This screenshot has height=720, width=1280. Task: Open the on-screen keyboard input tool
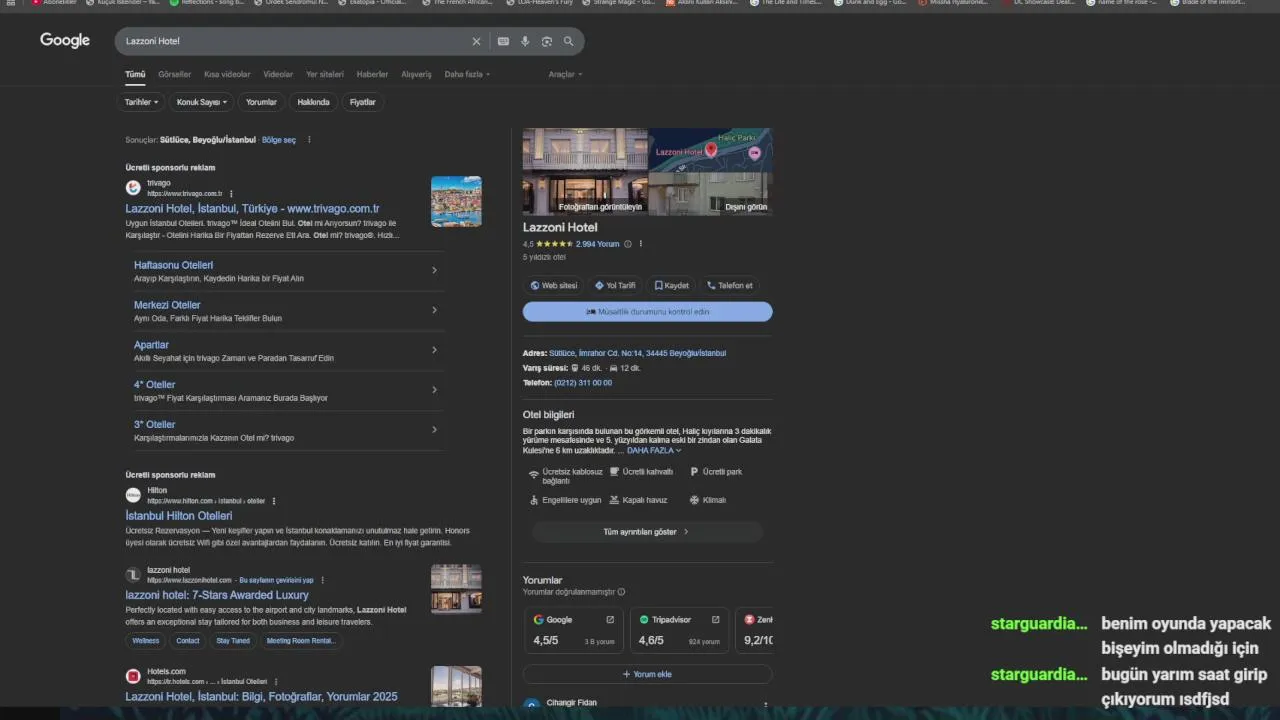tap(503, 41)
